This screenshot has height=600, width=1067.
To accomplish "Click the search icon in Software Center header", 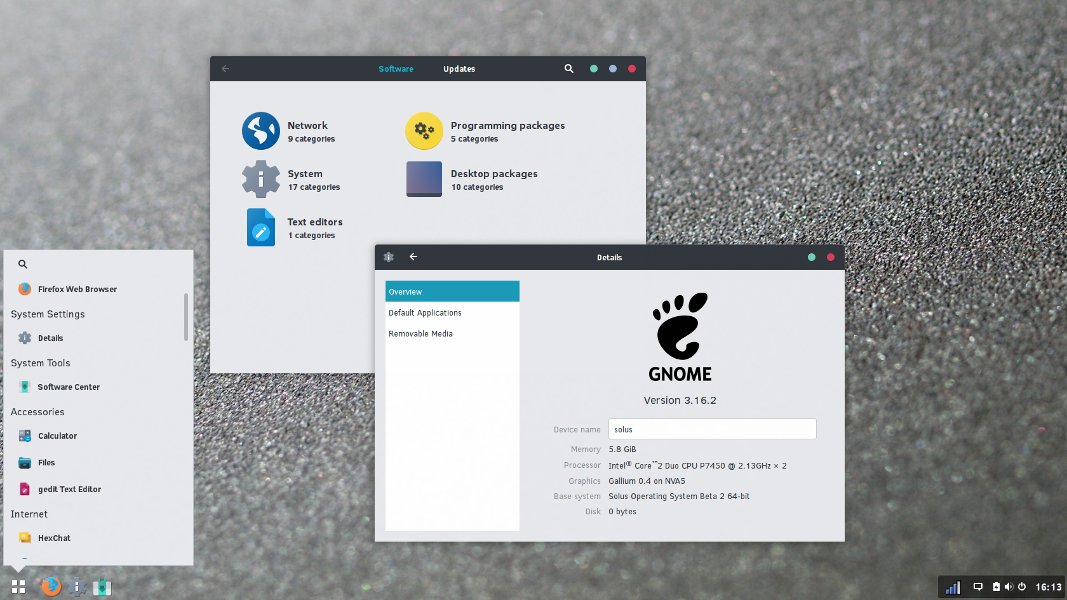I will click(569, 69).
